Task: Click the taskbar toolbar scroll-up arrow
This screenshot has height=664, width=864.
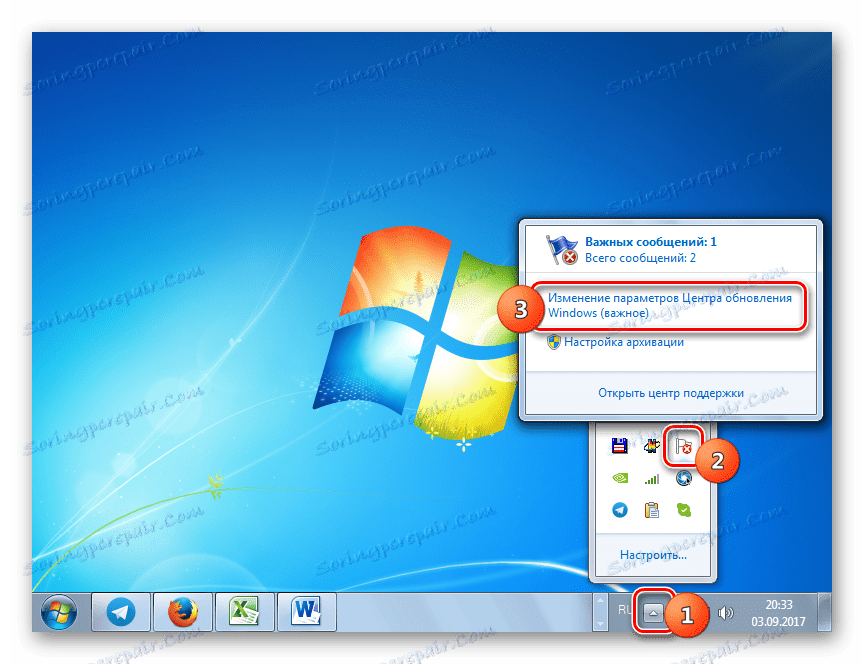Action: [x=600, y=600]
